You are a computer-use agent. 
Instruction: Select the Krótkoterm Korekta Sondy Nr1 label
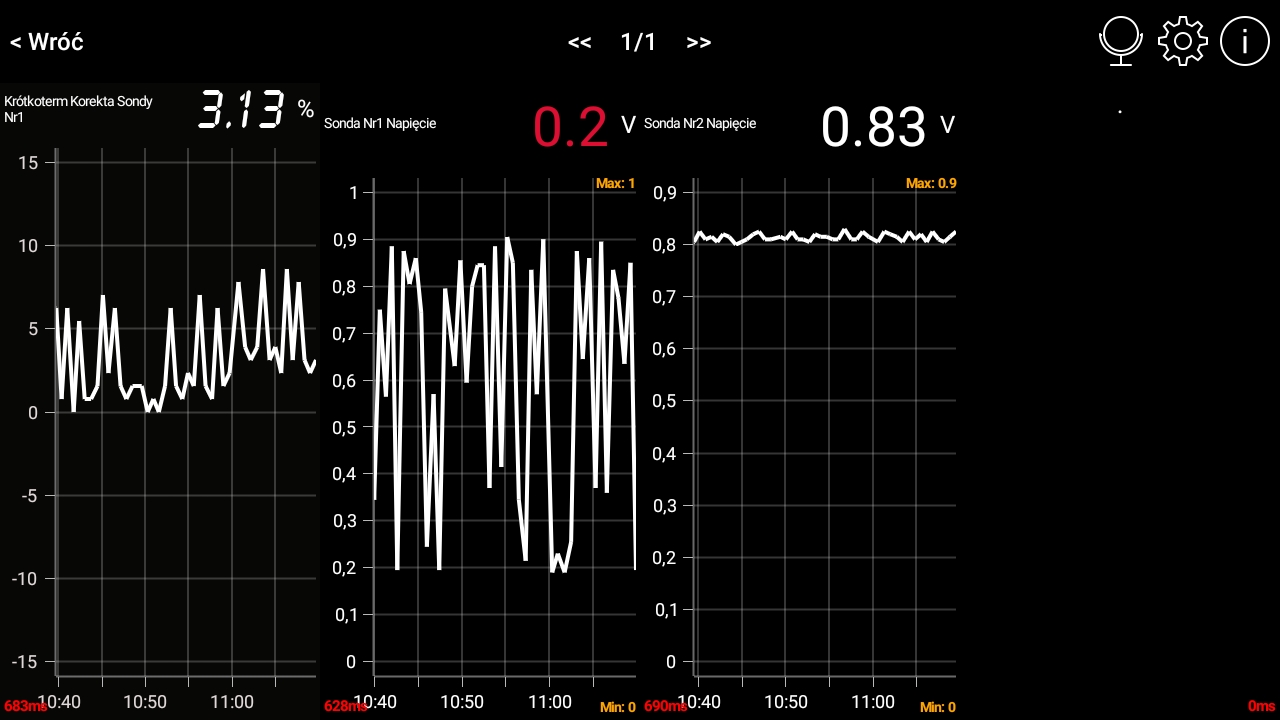pos(79,109)
